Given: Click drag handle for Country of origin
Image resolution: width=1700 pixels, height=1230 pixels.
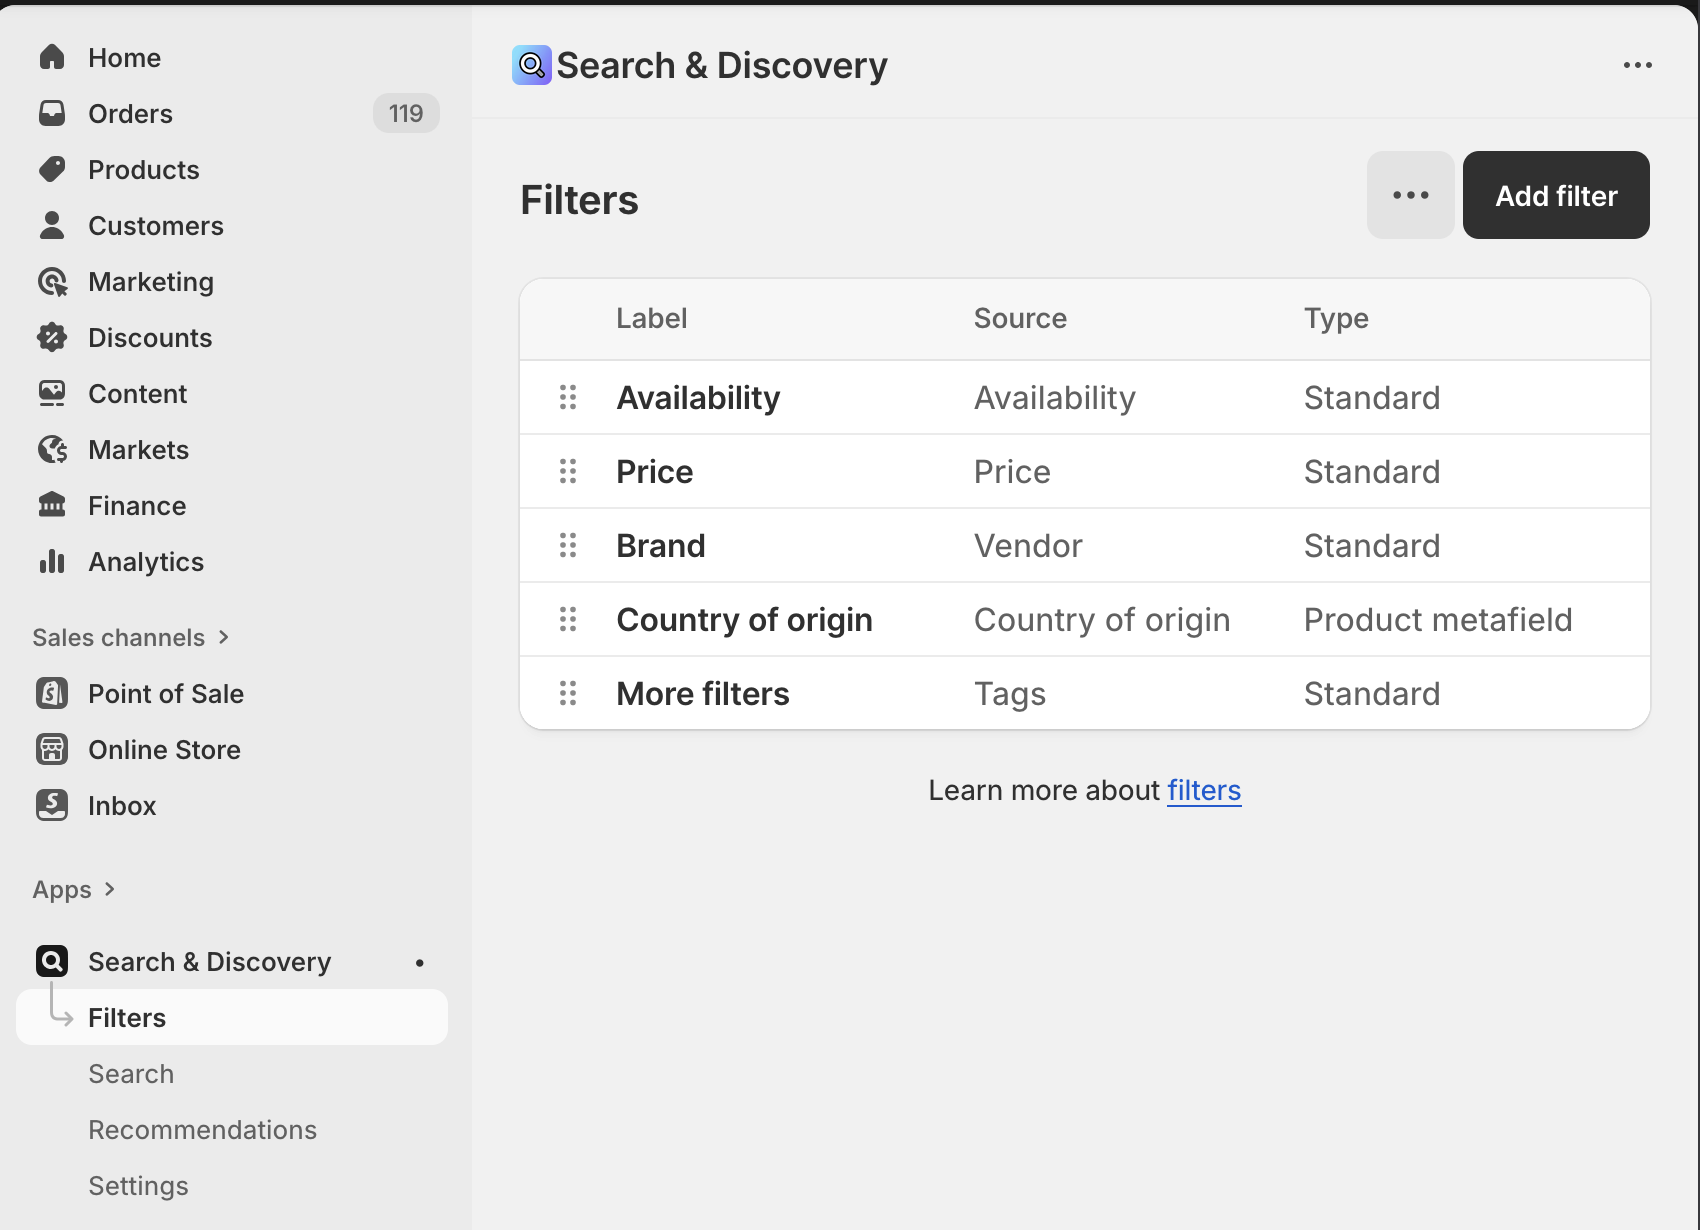Looking at the screenshot, I should (568, 620).
